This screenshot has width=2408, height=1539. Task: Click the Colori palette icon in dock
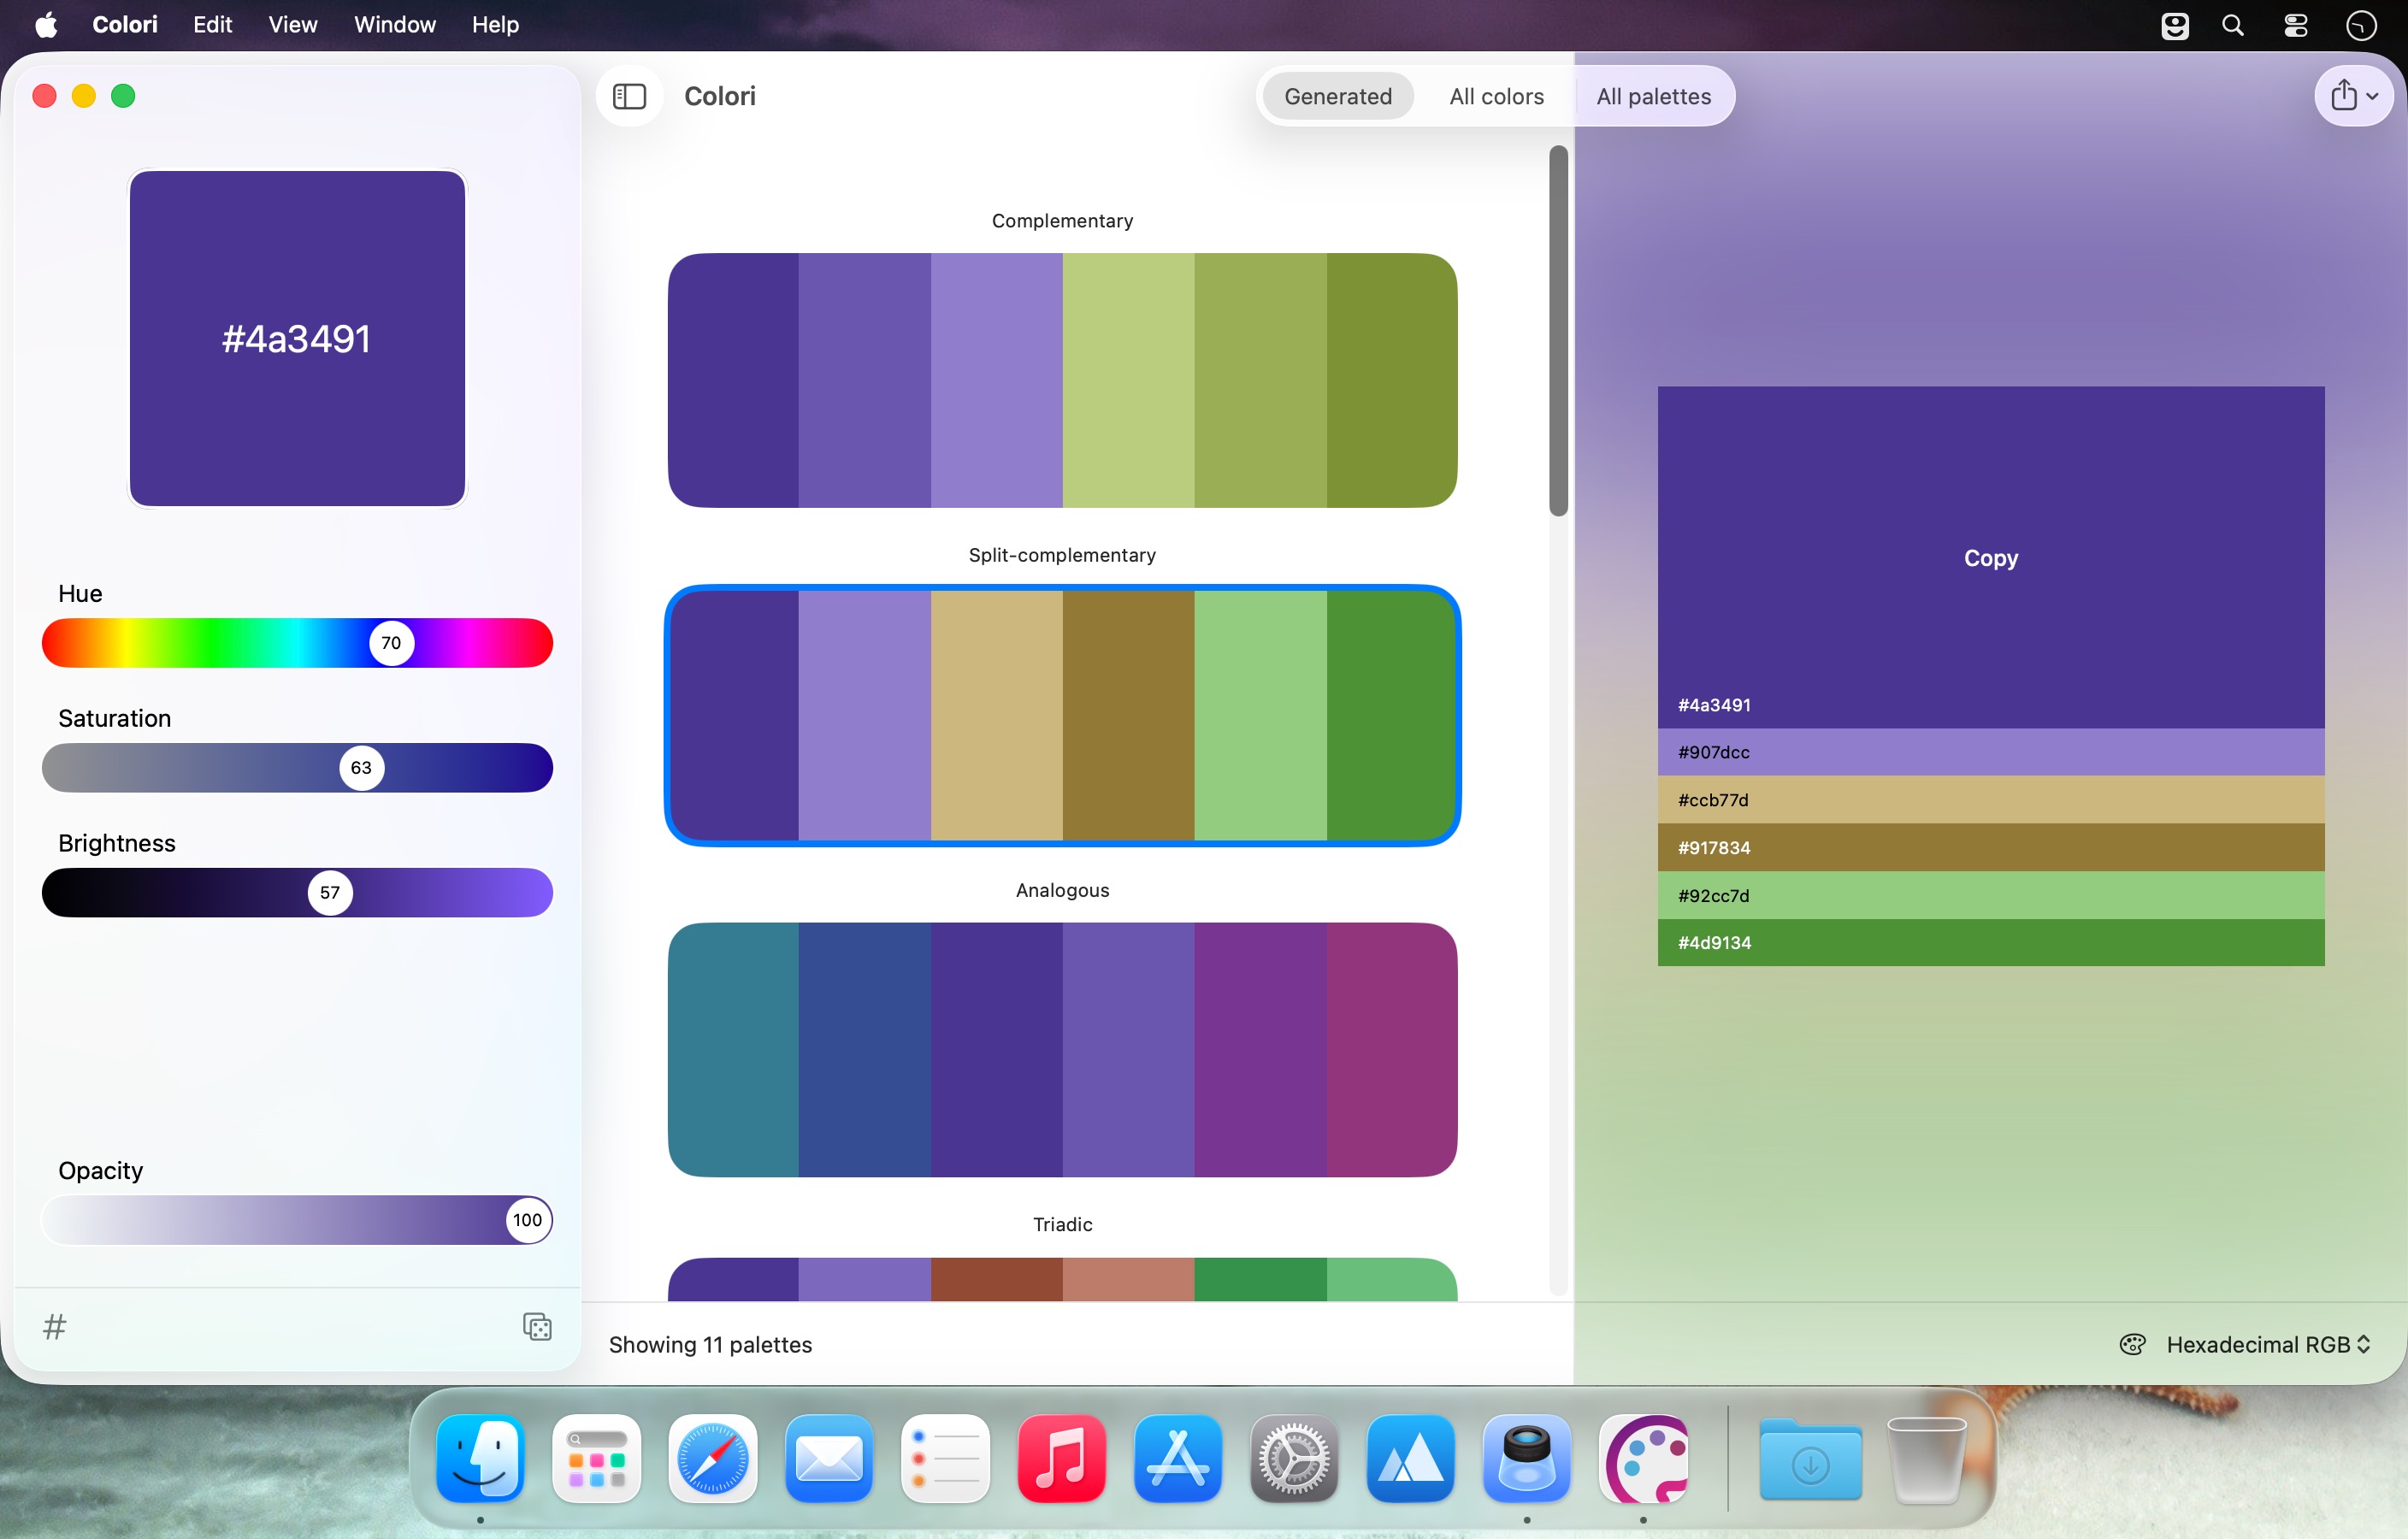pos(1643,1458)
